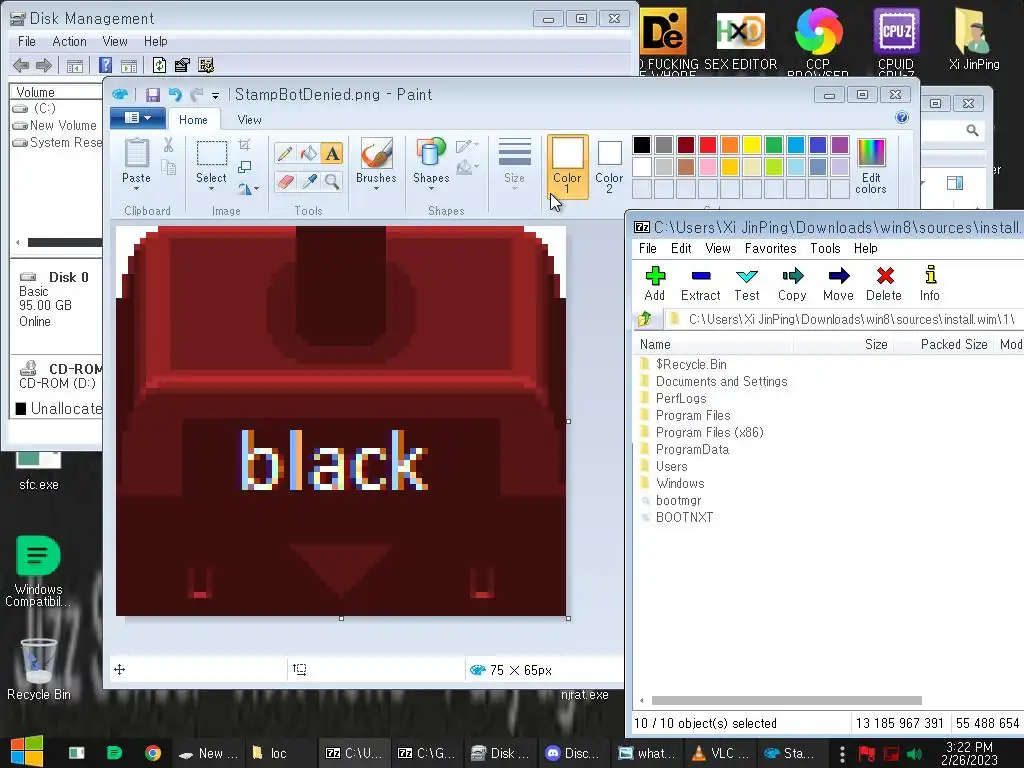
Task: Click the 7-Zip Move button
Action: coord(839,284)
